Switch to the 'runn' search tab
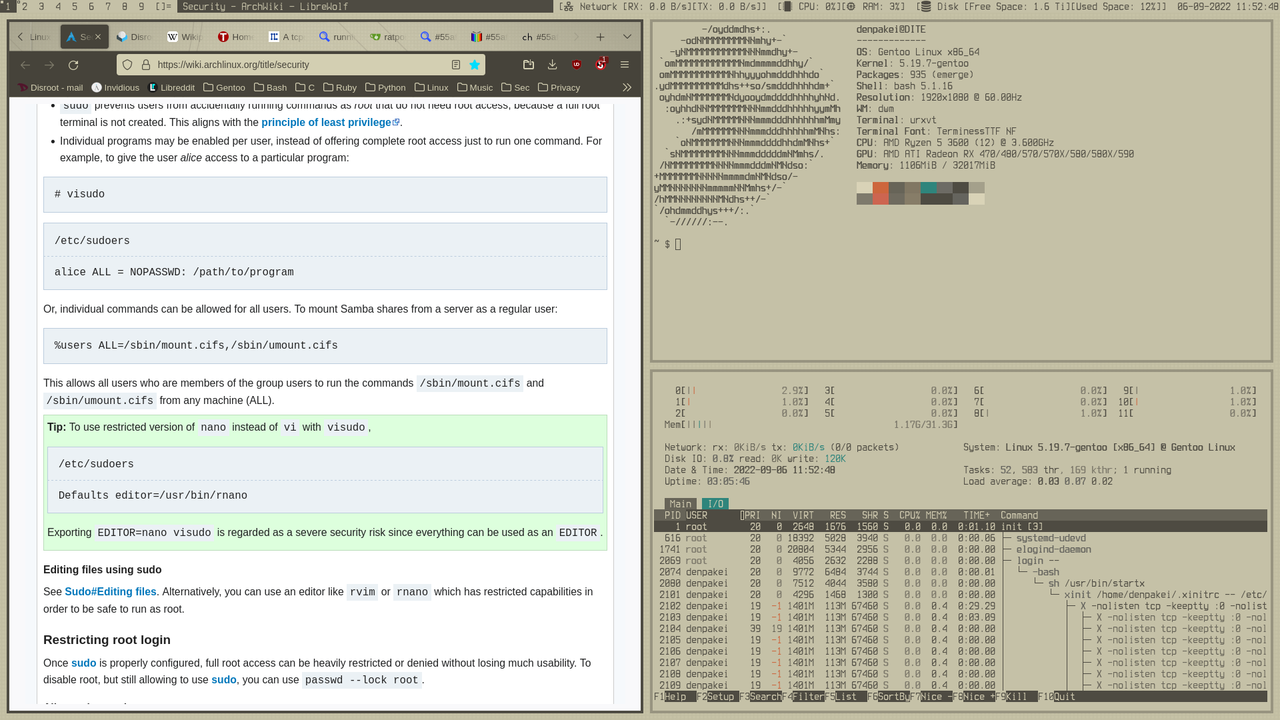Viewport: 1280px width, 720px height. tap(338, 37)
